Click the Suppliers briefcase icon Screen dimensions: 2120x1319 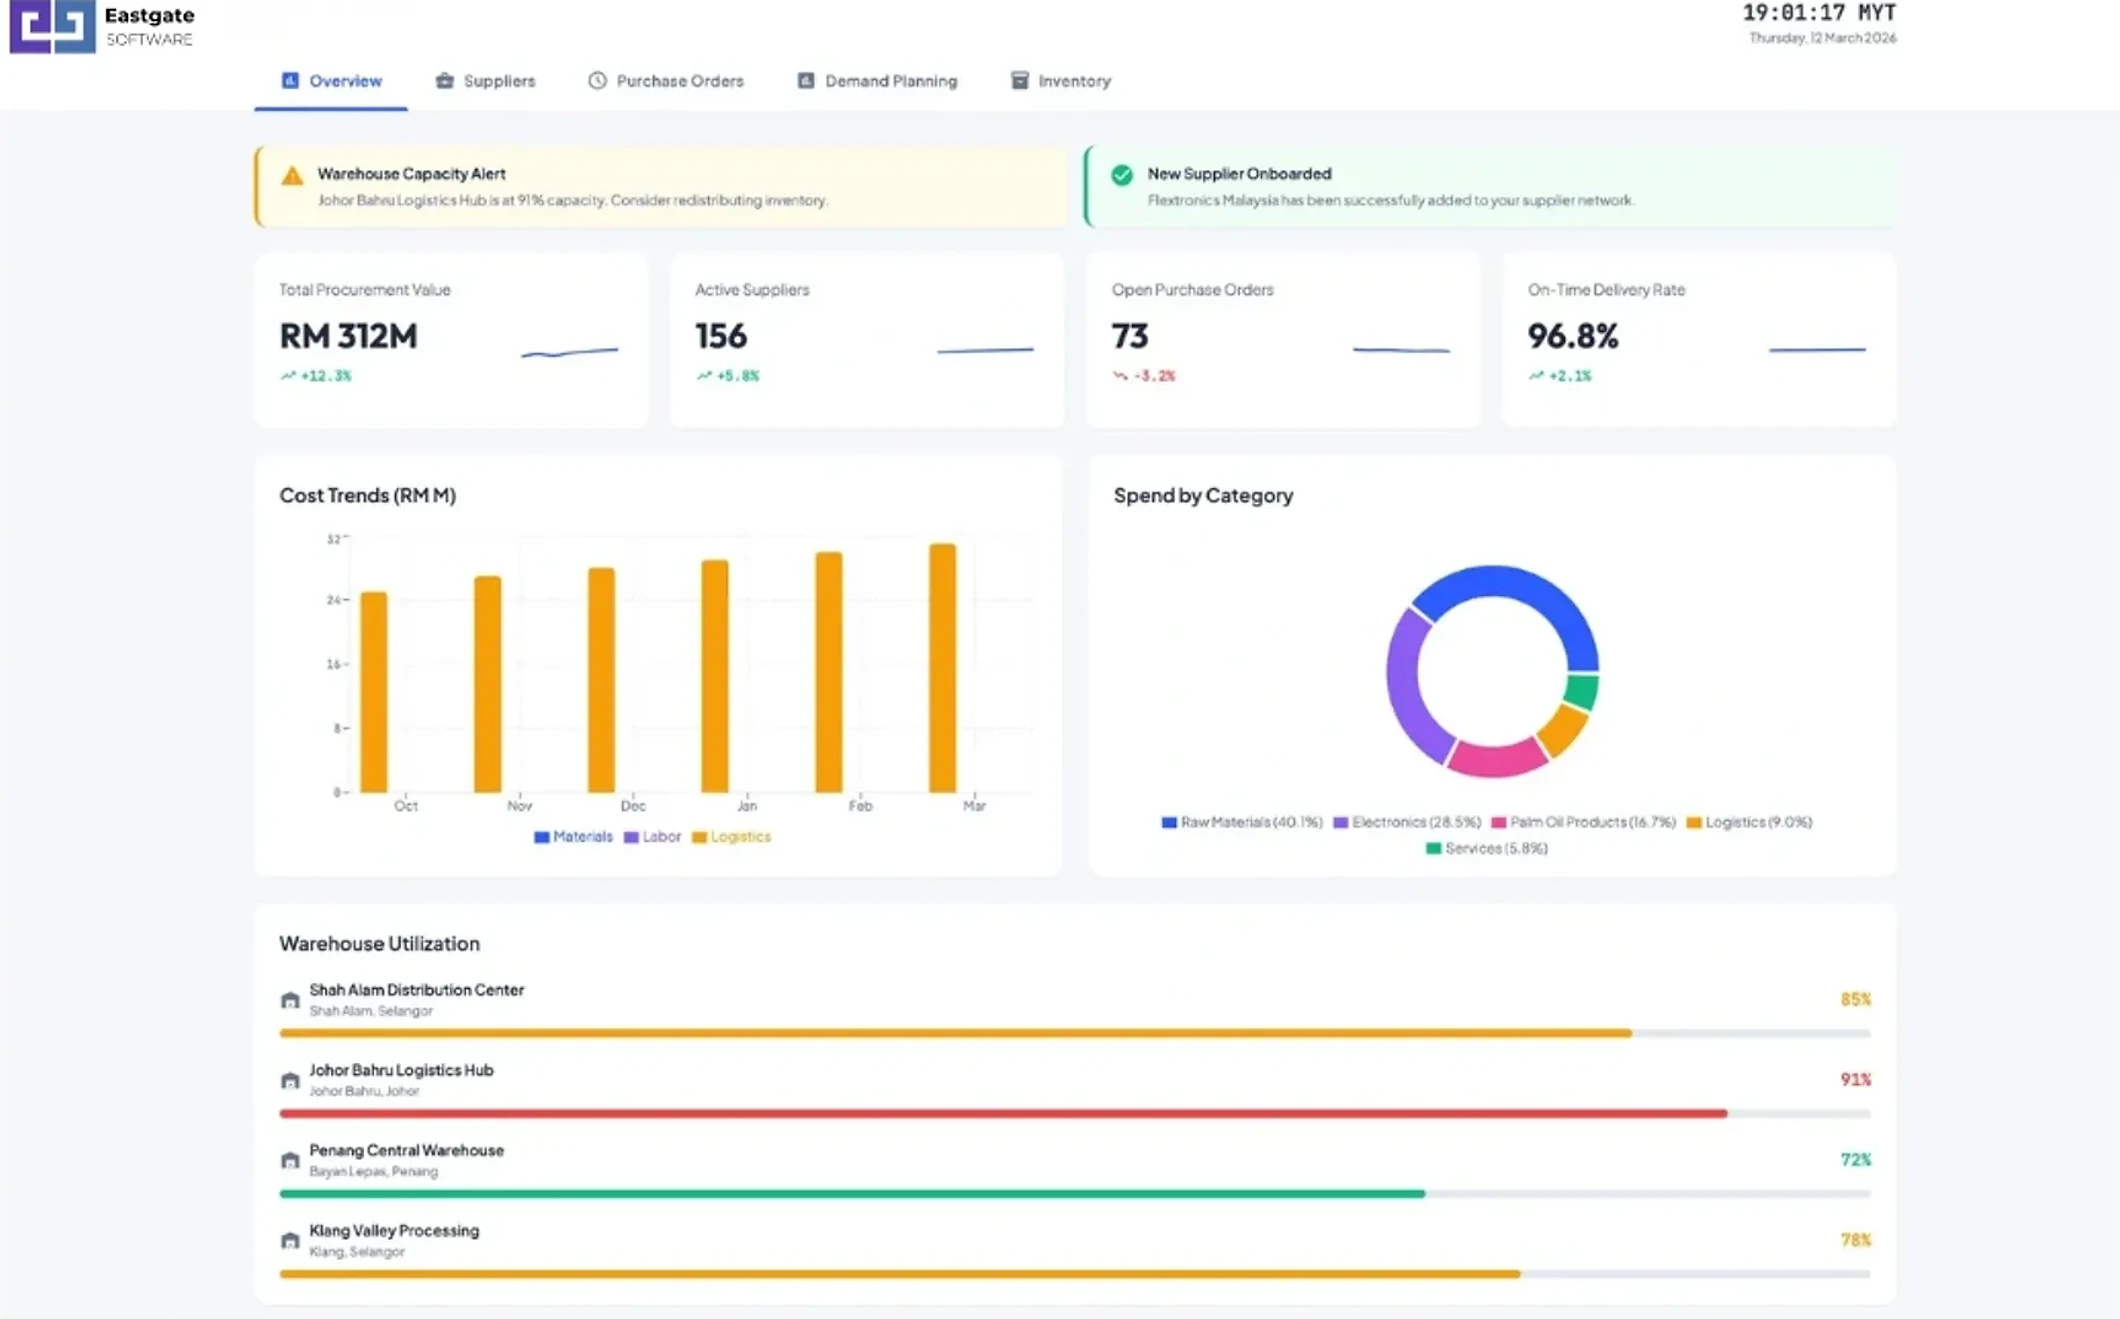pos(444,81)
